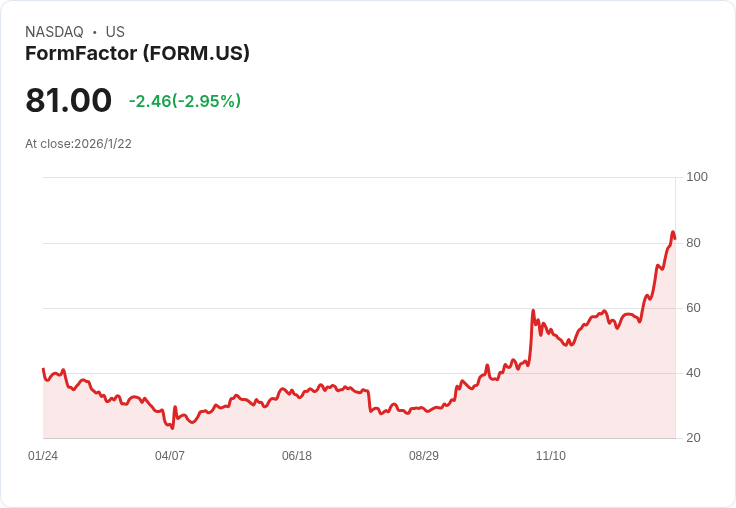The image size is (736, 508).
Task: Click the 01/24 date label
Action: (x=43, y=456)
